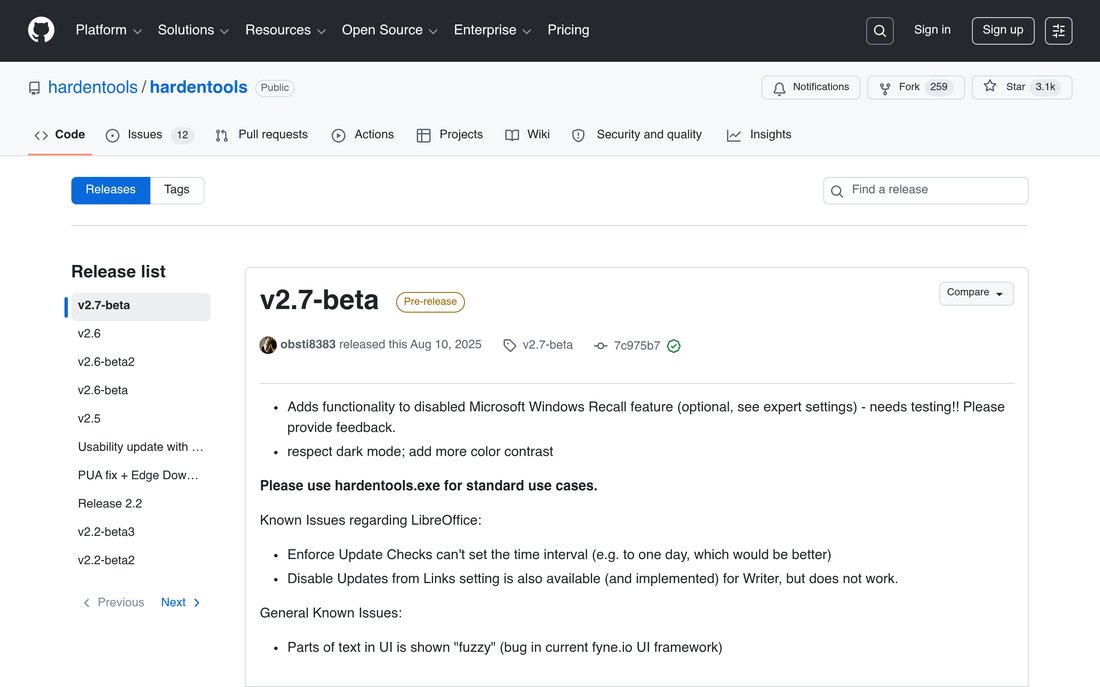Open the v2.7-beta release title
The width and height of the screenshot is (1100, 687).
click(319, 300)
